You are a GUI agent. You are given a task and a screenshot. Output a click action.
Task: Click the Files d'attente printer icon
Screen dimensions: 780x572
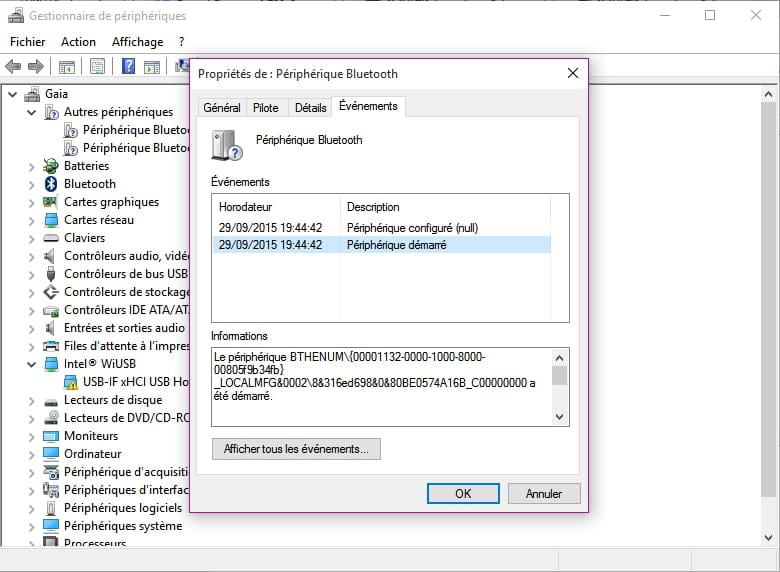(51, 346)
